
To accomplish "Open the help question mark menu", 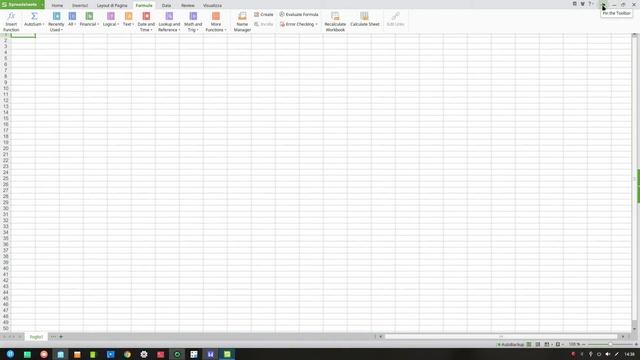I will (591, 4).
